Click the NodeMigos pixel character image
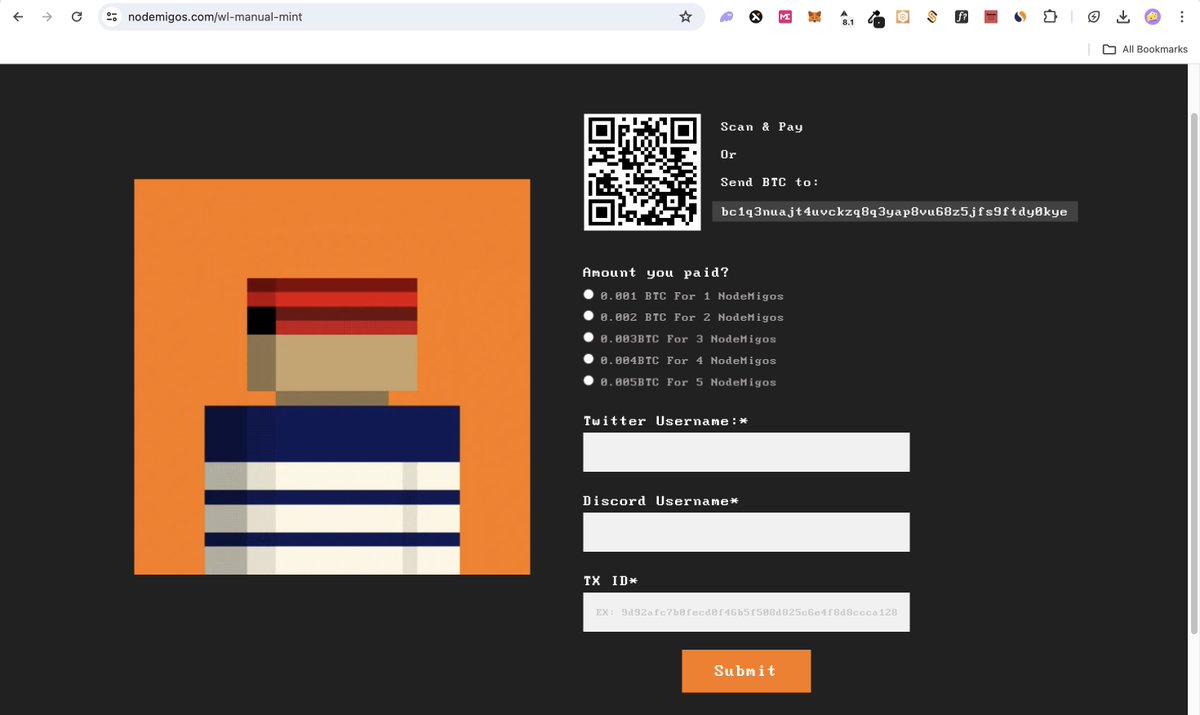Image resolution: width=1200 pixels, height=715 pixels. pyautogui.click(x=332, y=377)
